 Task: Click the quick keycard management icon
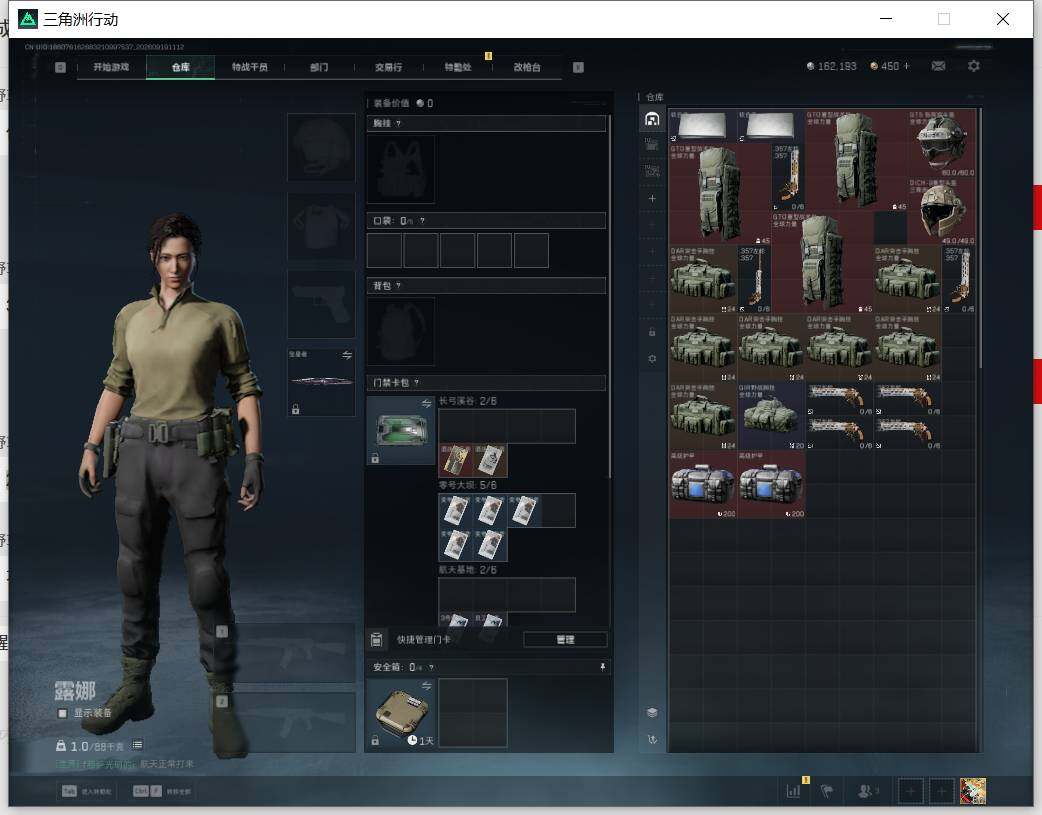point(377,640)
